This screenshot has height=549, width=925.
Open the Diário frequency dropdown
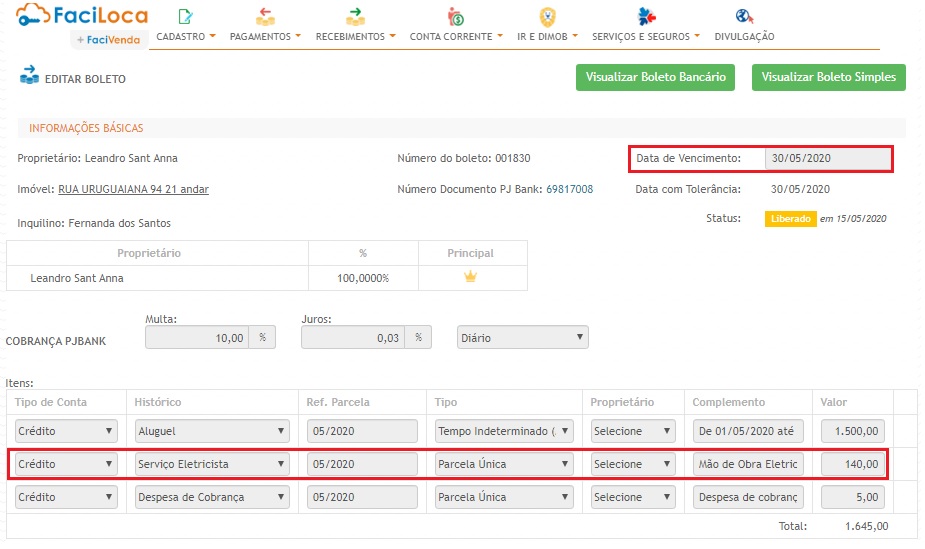[522, 338]
